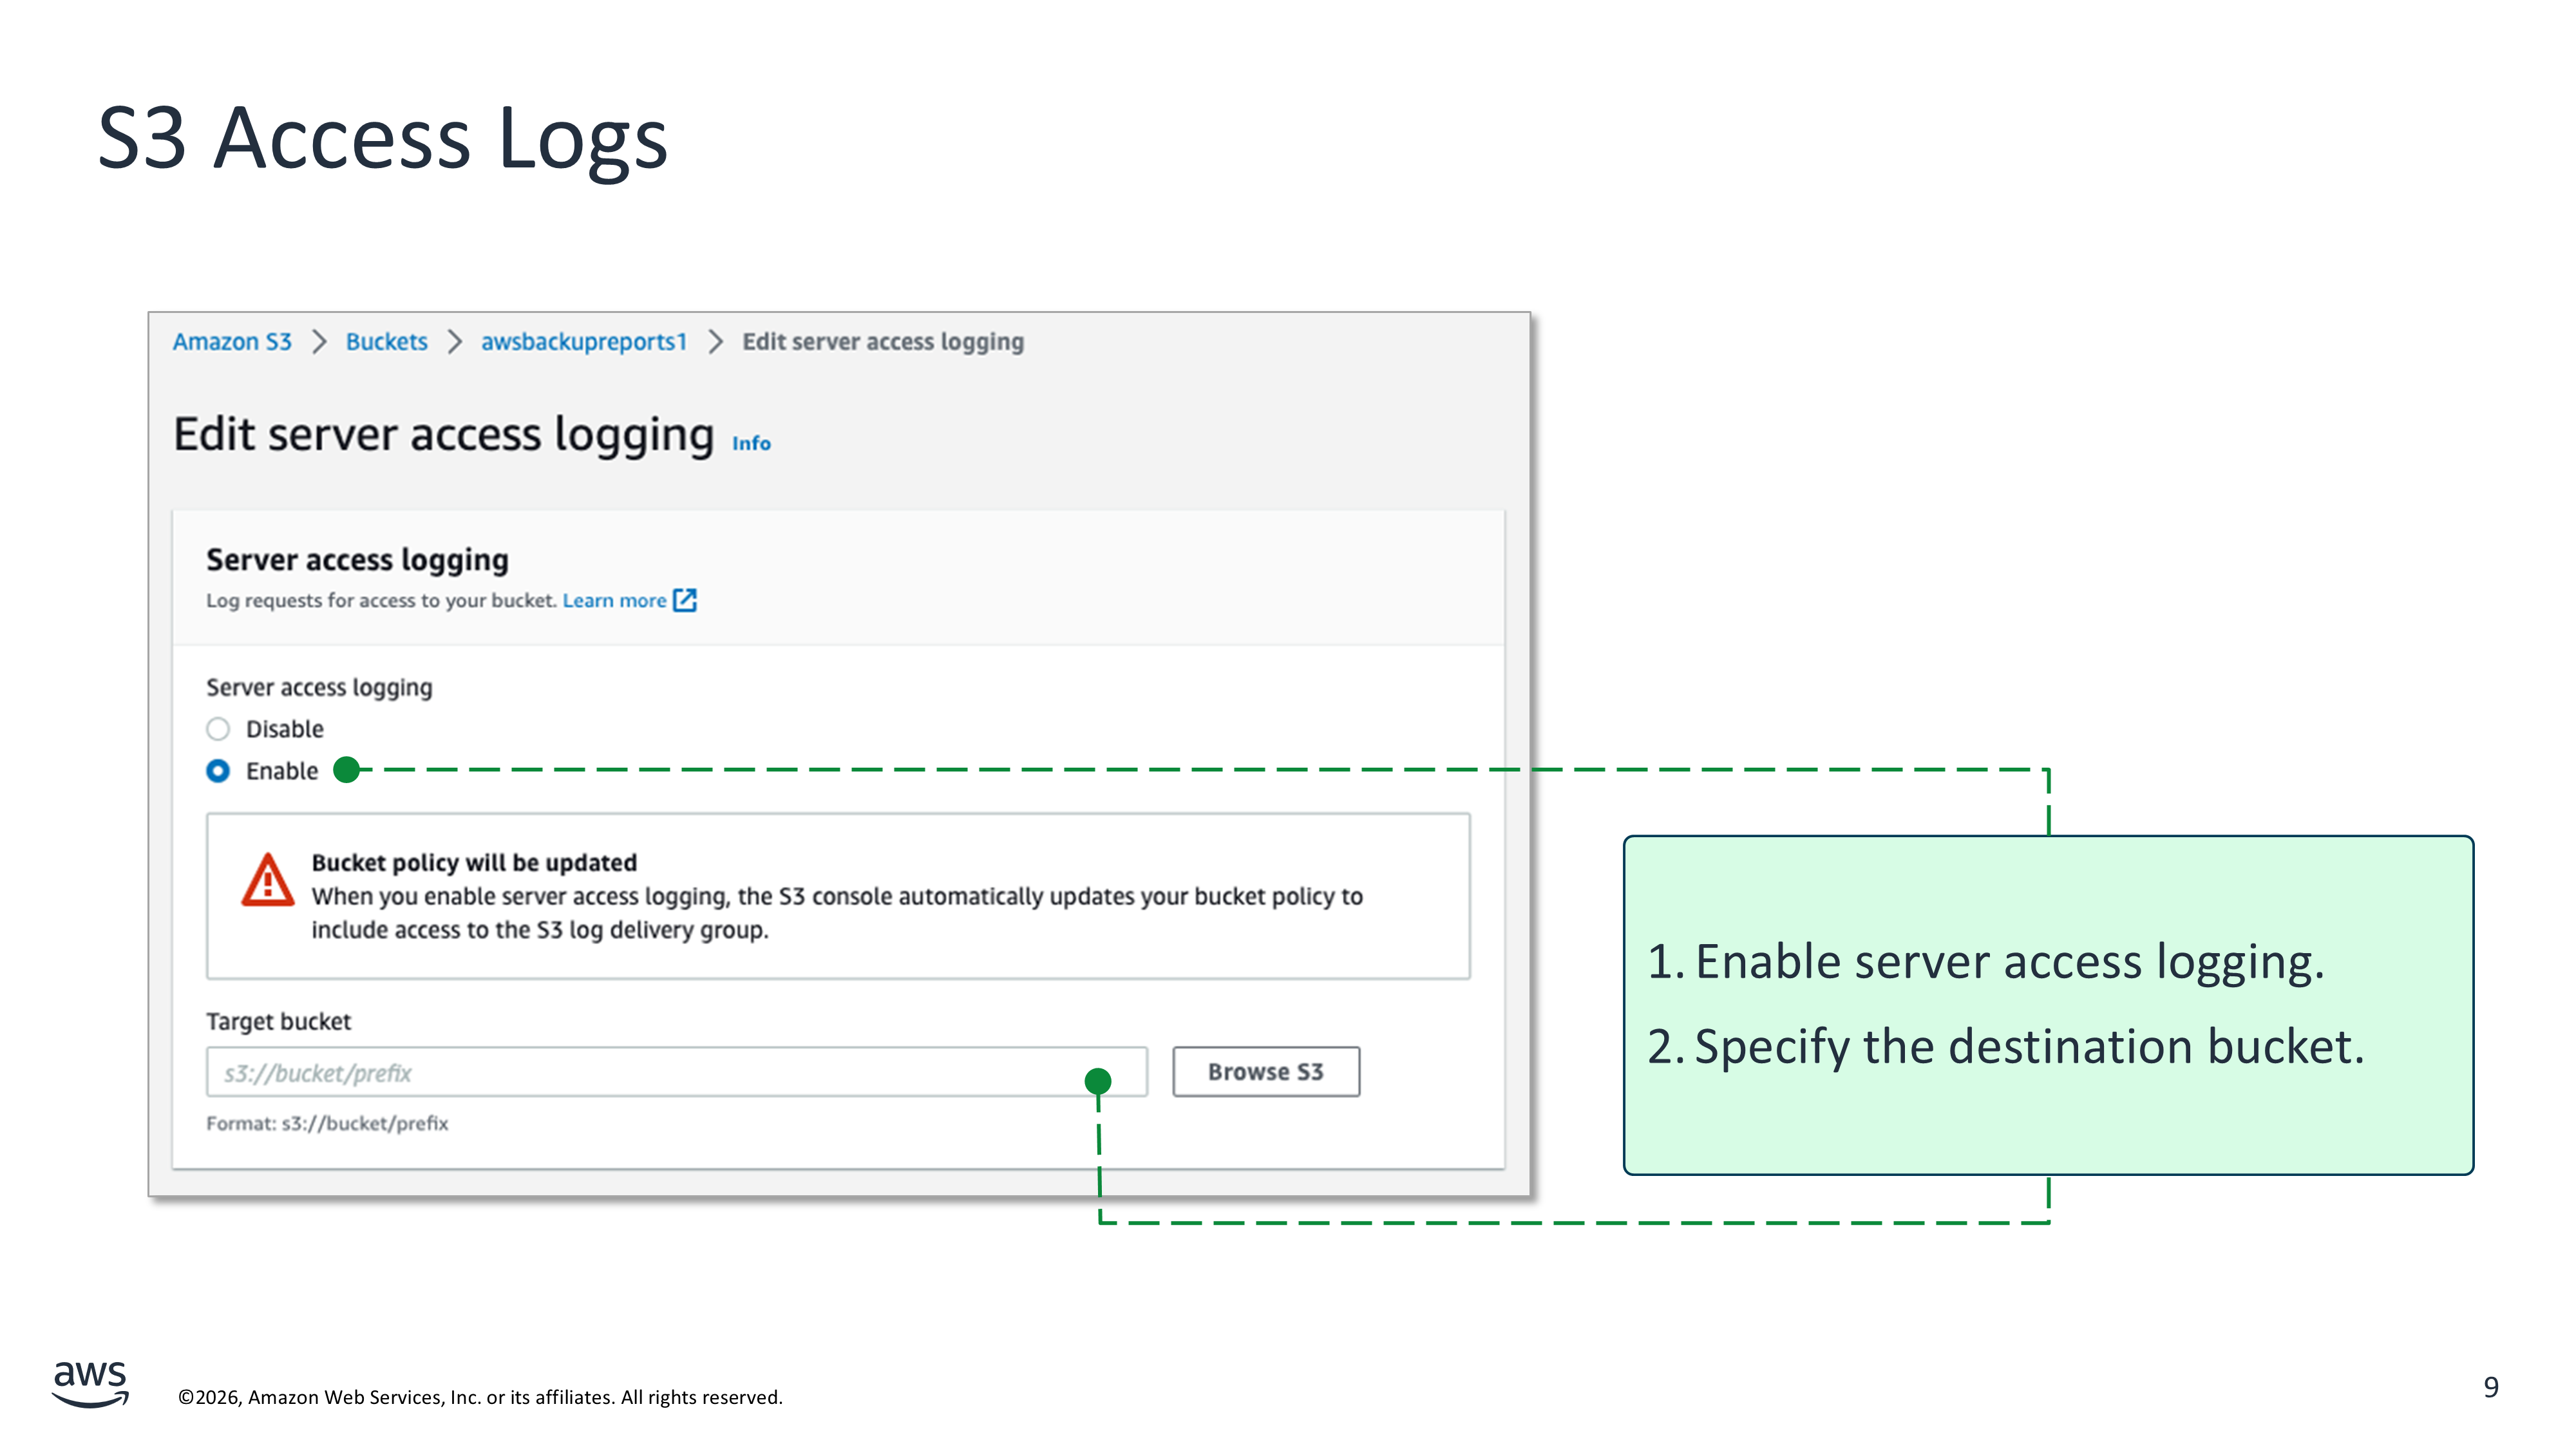Click the Target bucket input field
This screenshot has width=2576, height=1449.
click(x=640, y=1073)
